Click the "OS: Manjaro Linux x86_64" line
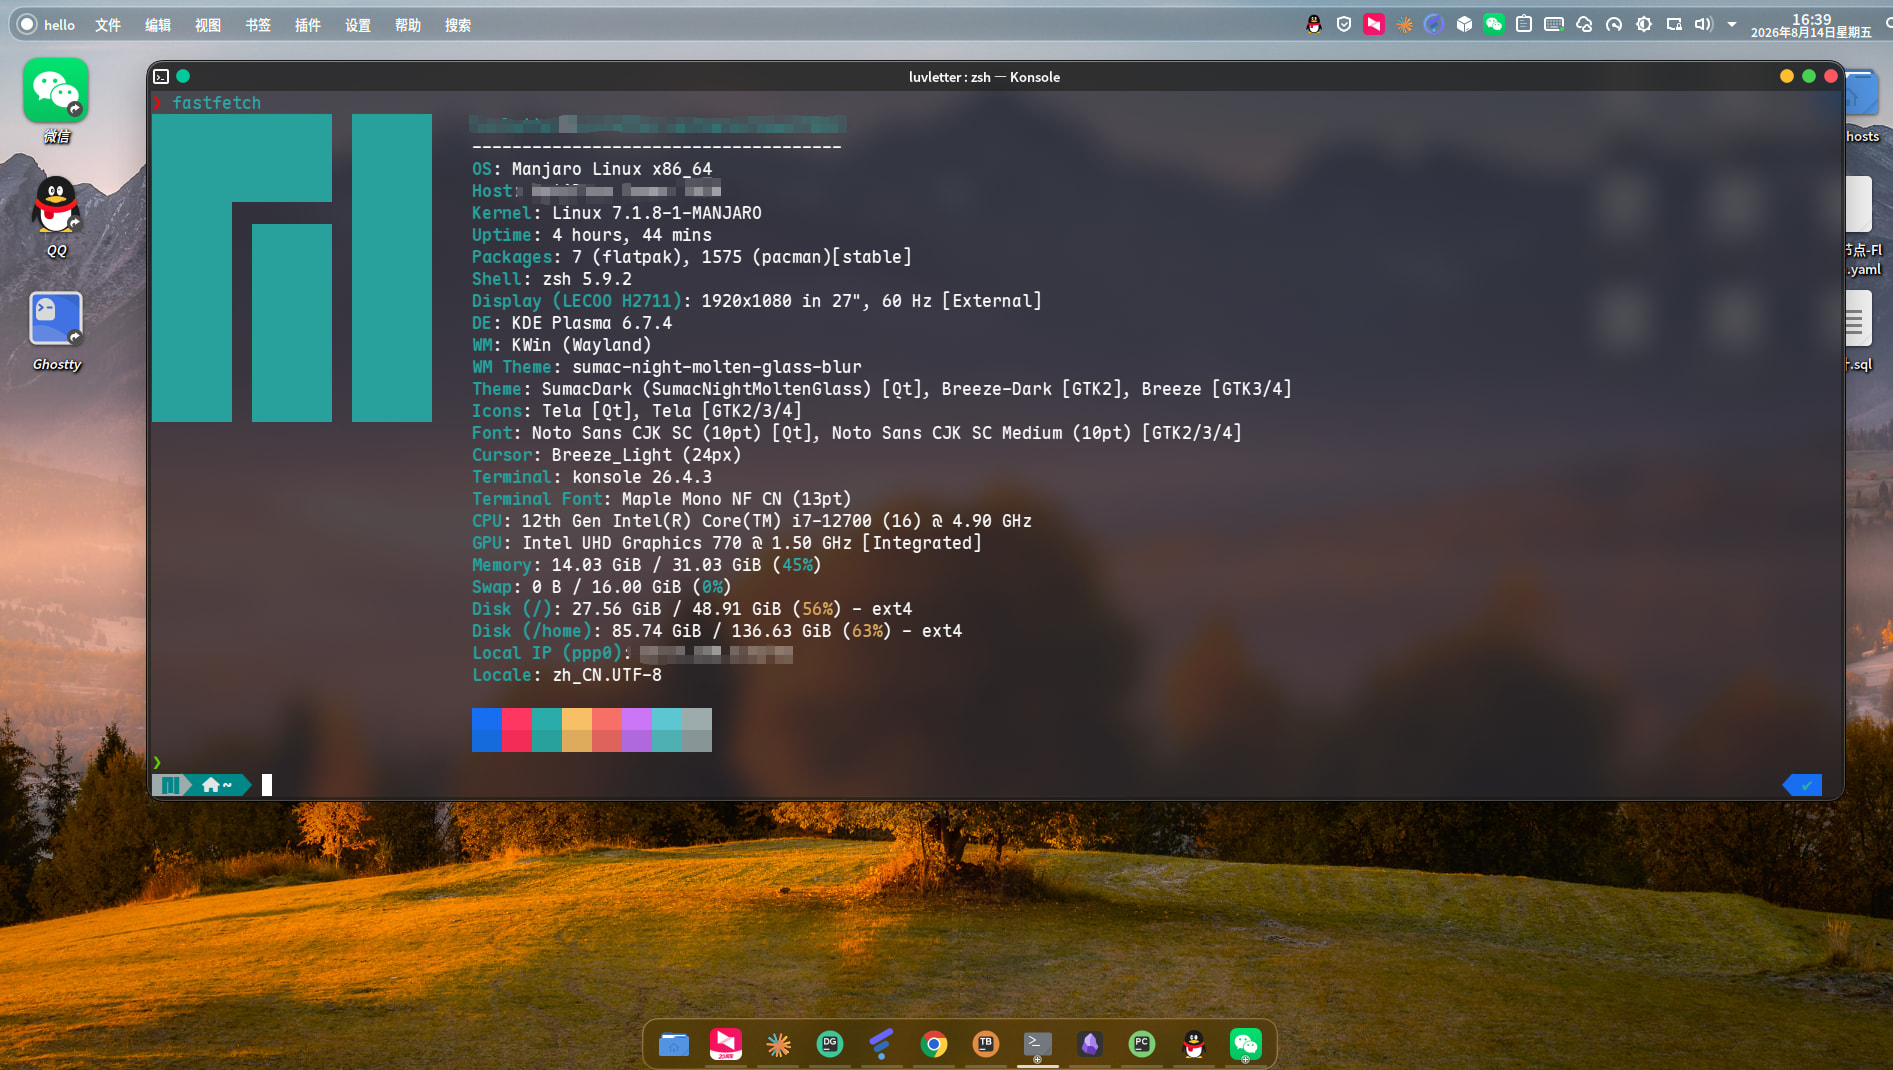Viewport: 1893px width, 1070px height. (592, 169)
